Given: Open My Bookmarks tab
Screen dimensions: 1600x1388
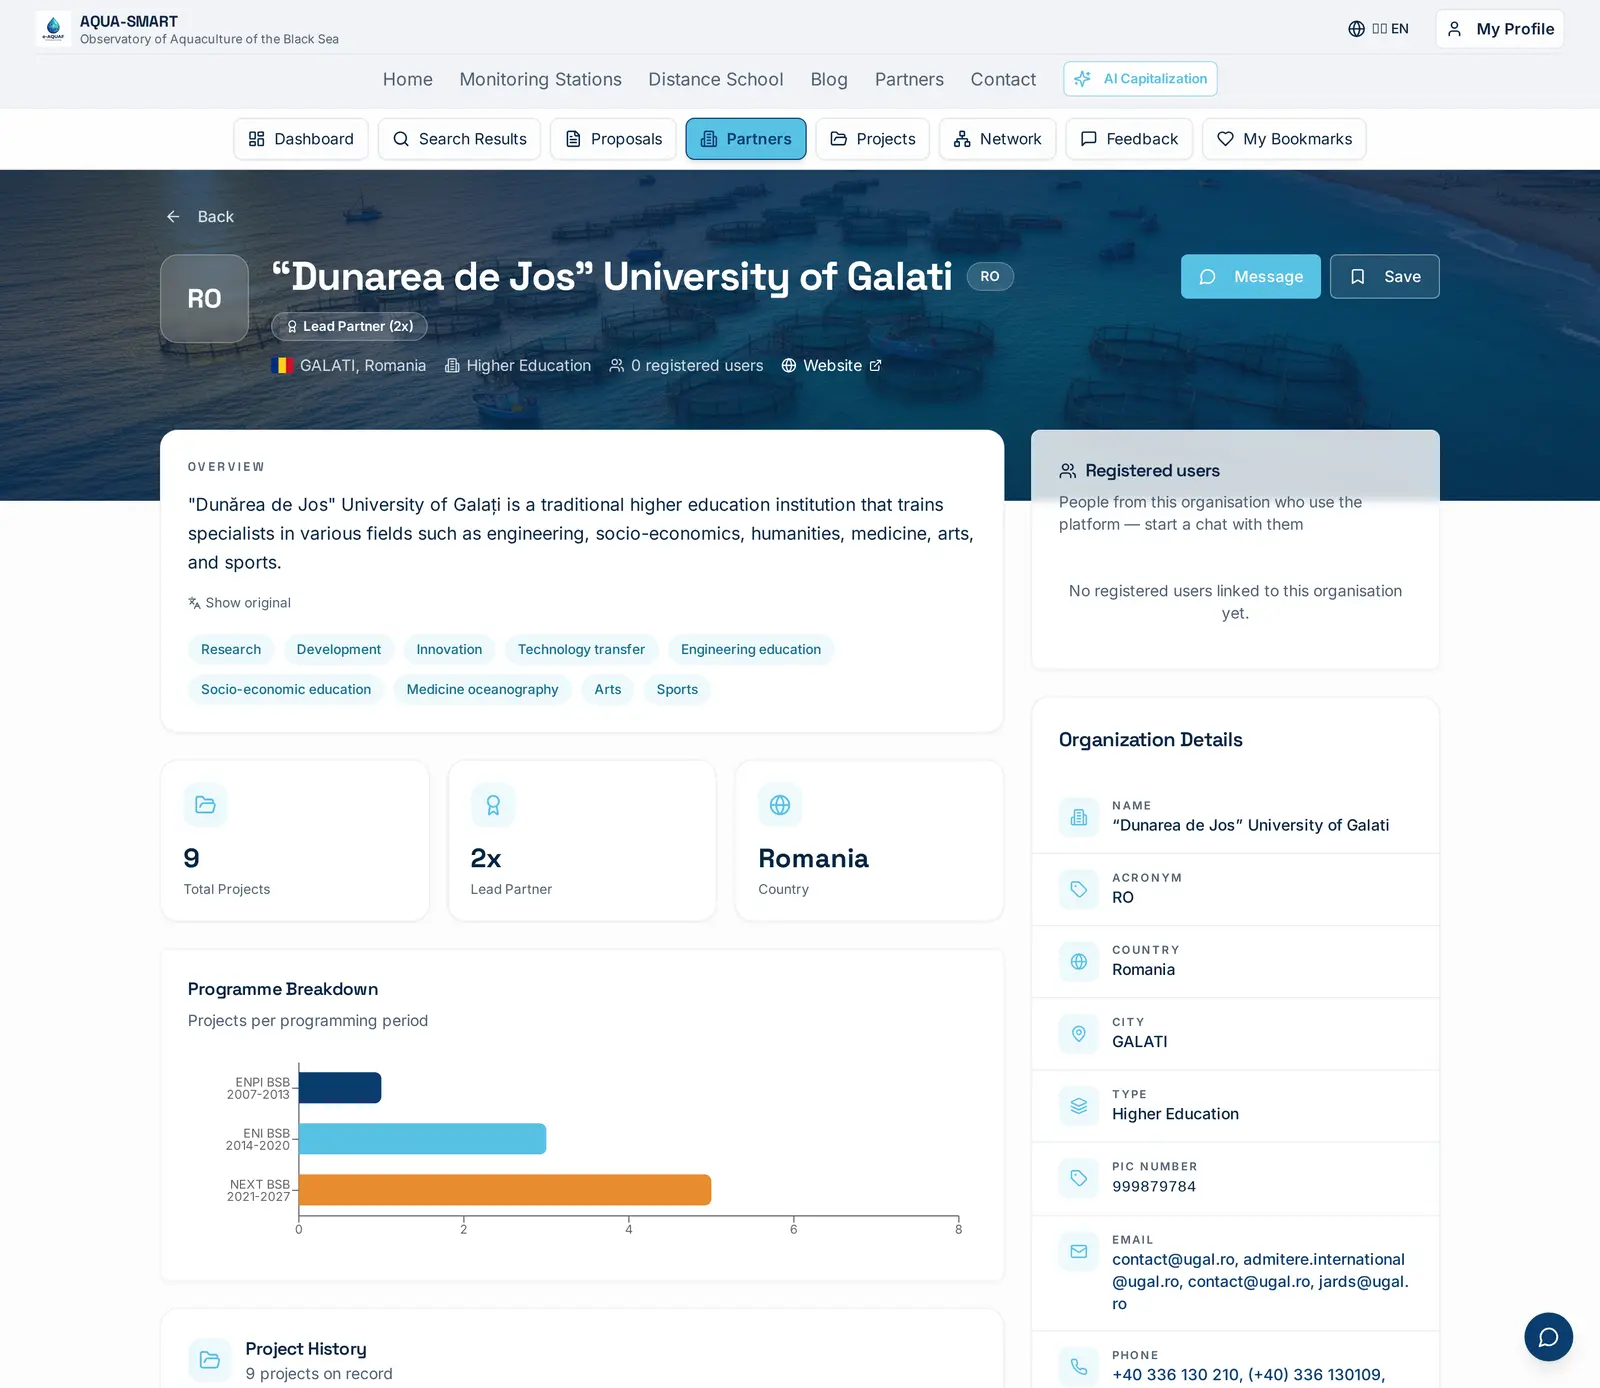Looking at the screenshot, I should [x=1284, y=139].
